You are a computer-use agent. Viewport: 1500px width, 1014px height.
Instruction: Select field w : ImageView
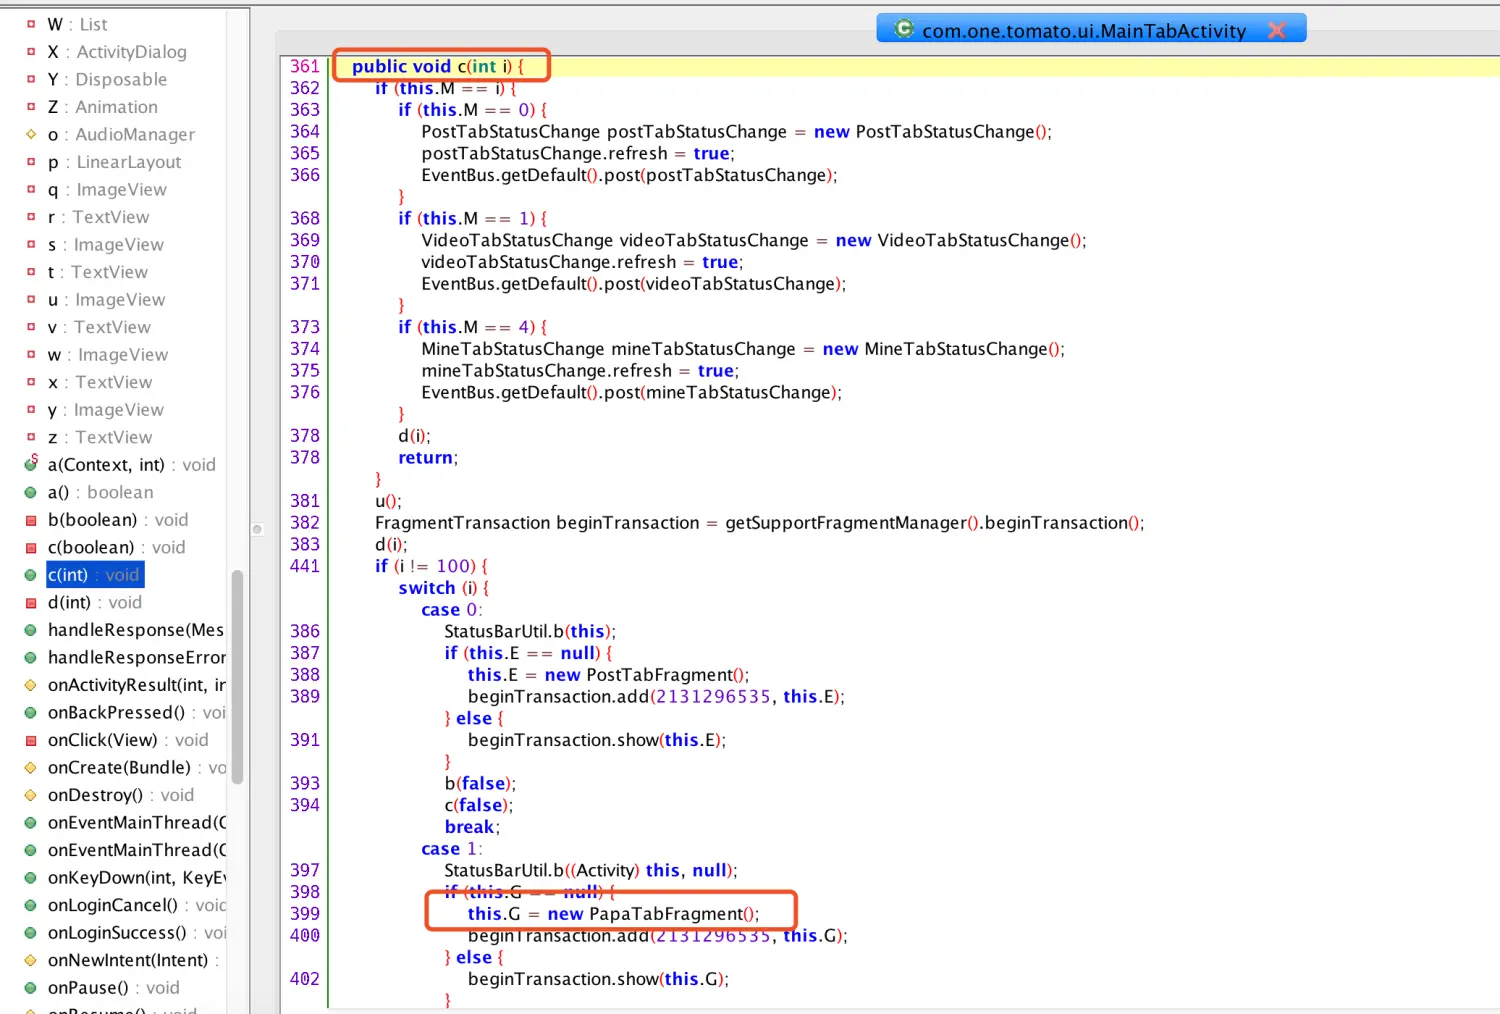[108, 354]
